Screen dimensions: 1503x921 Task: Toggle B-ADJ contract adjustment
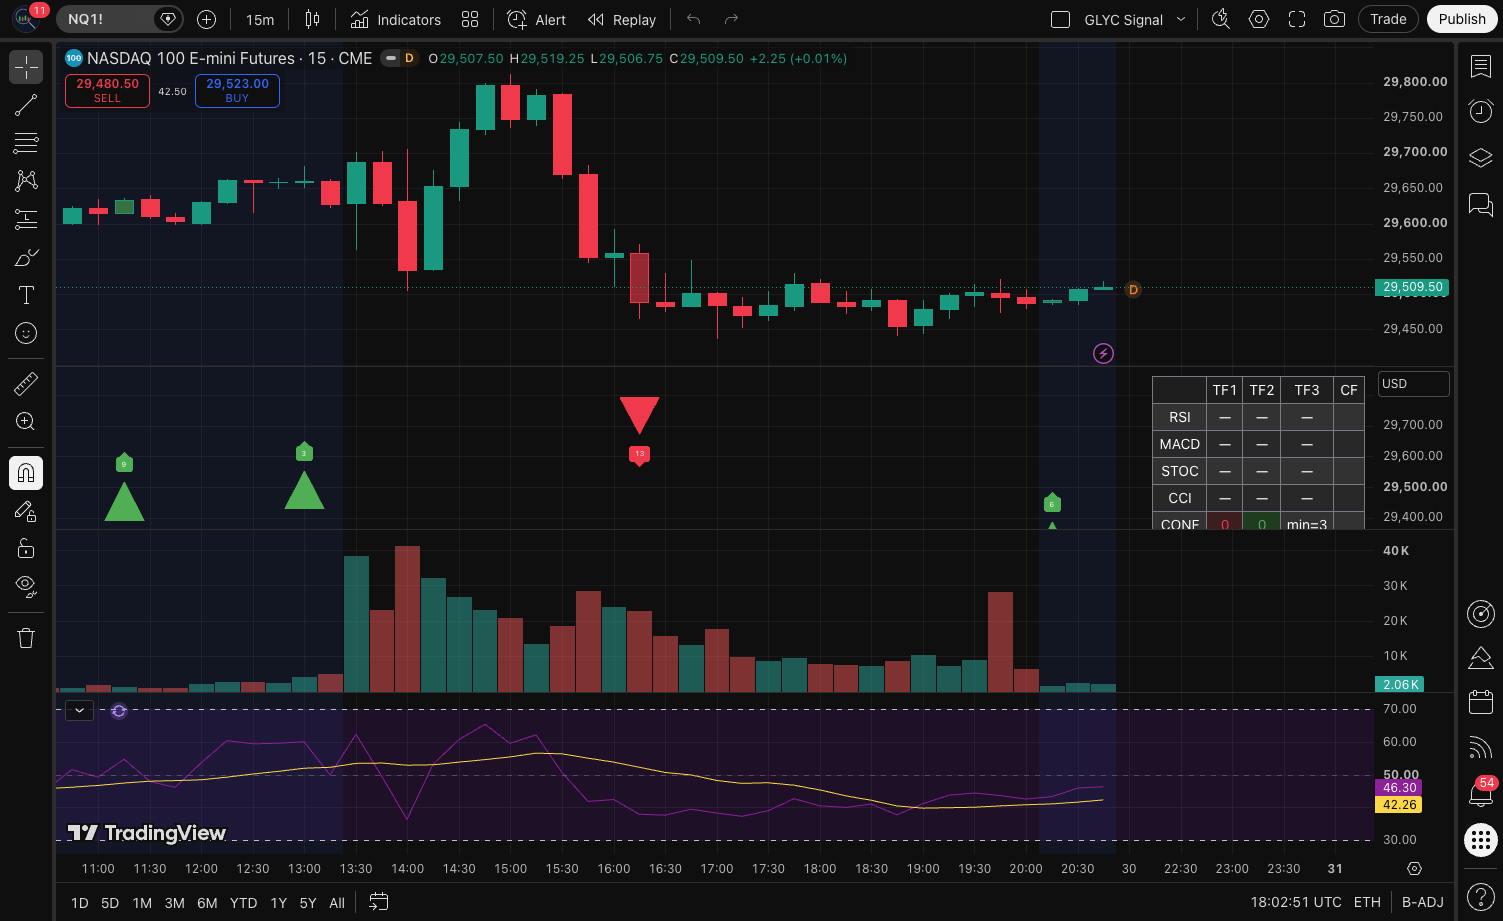click(1423, 902)
